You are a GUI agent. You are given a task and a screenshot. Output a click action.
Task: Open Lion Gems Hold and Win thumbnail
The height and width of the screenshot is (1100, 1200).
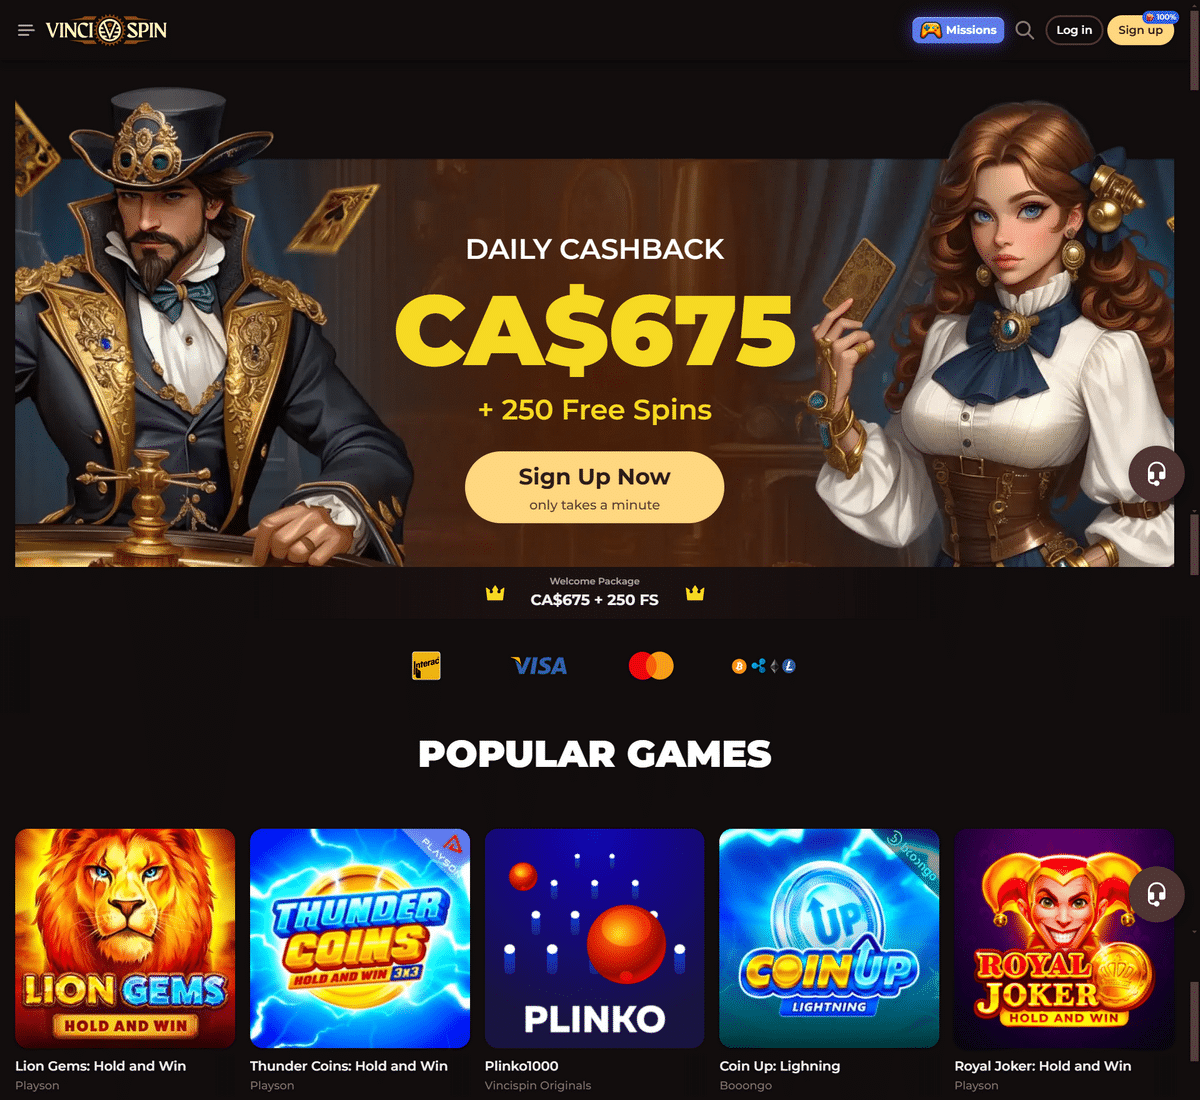pyautogui.click(x=125, y=938)
